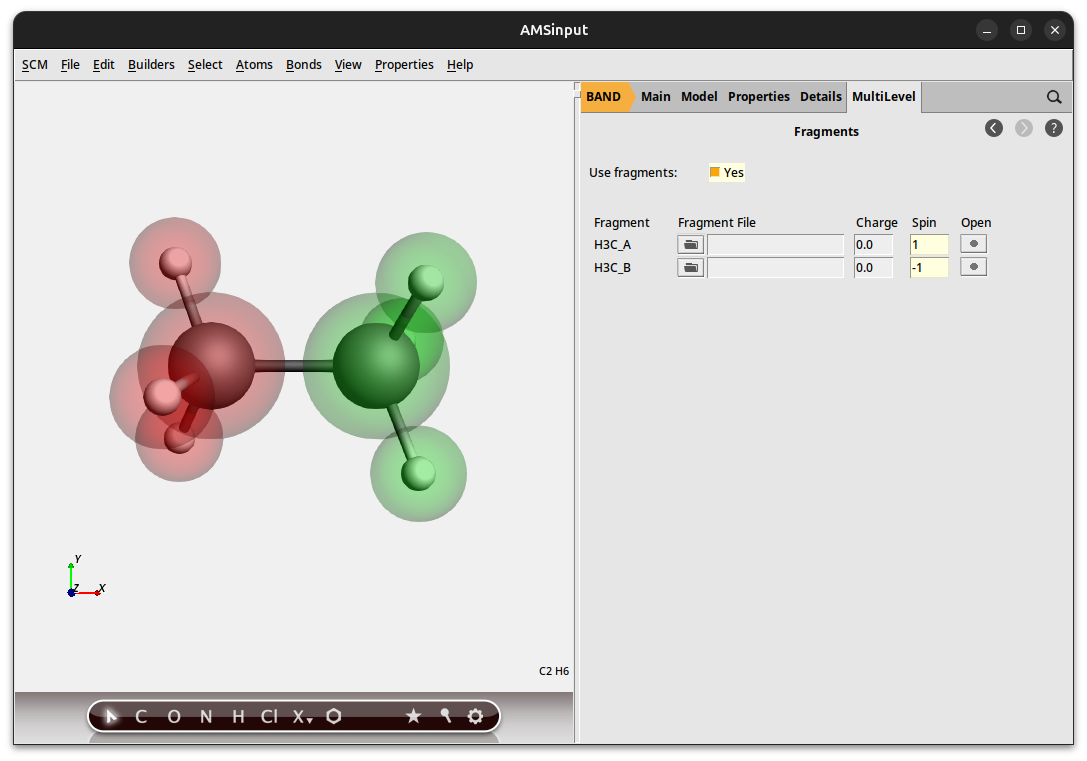This screenshot has width=1087, height=761.
Task: Pick the Carbon element tool
Action: [x=140, y=716]
